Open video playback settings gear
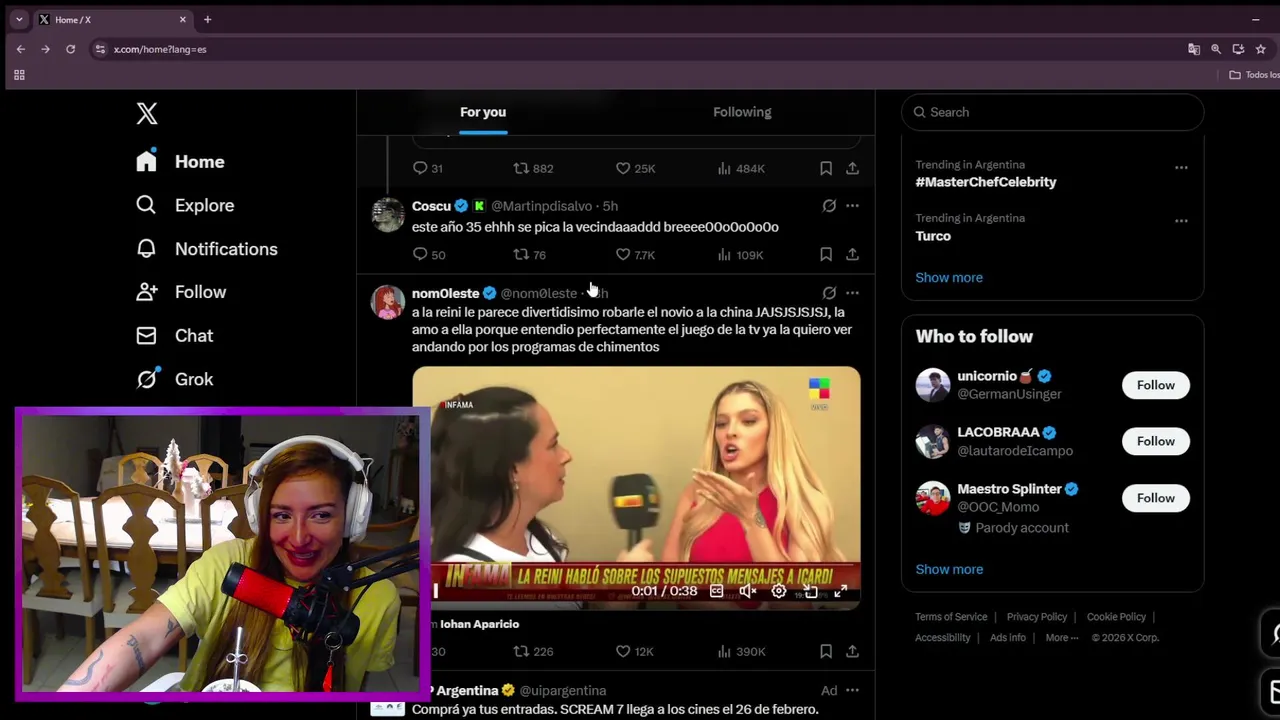 tap(778, 591)
